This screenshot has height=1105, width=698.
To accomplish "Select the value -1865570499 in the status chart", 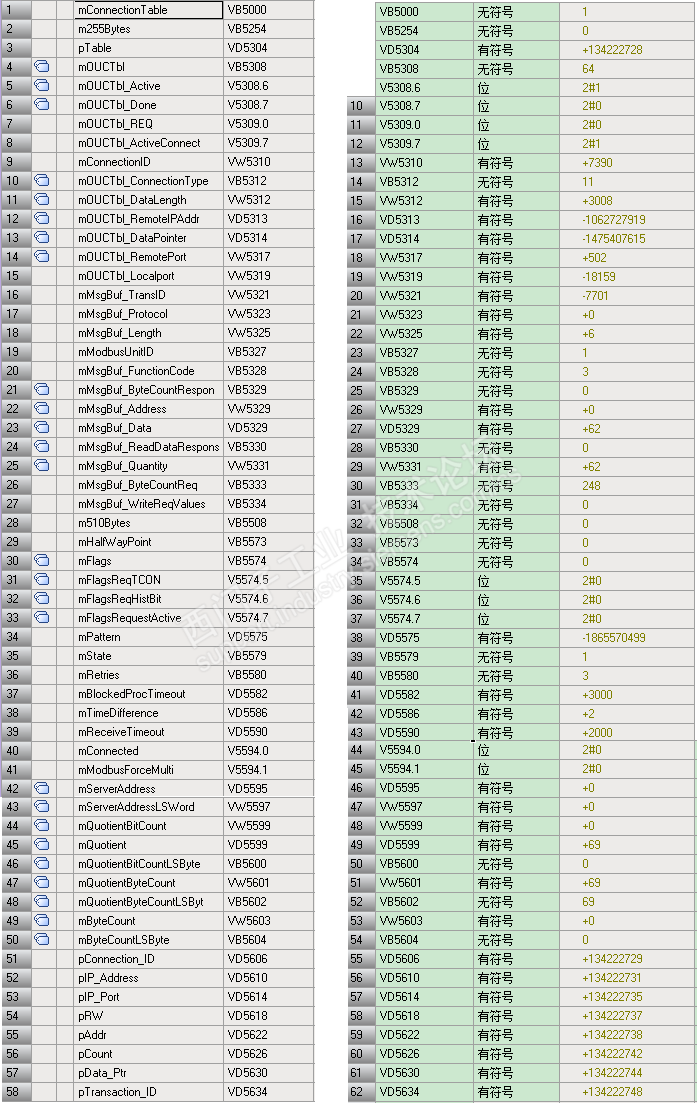I will (x=613, y=638).
